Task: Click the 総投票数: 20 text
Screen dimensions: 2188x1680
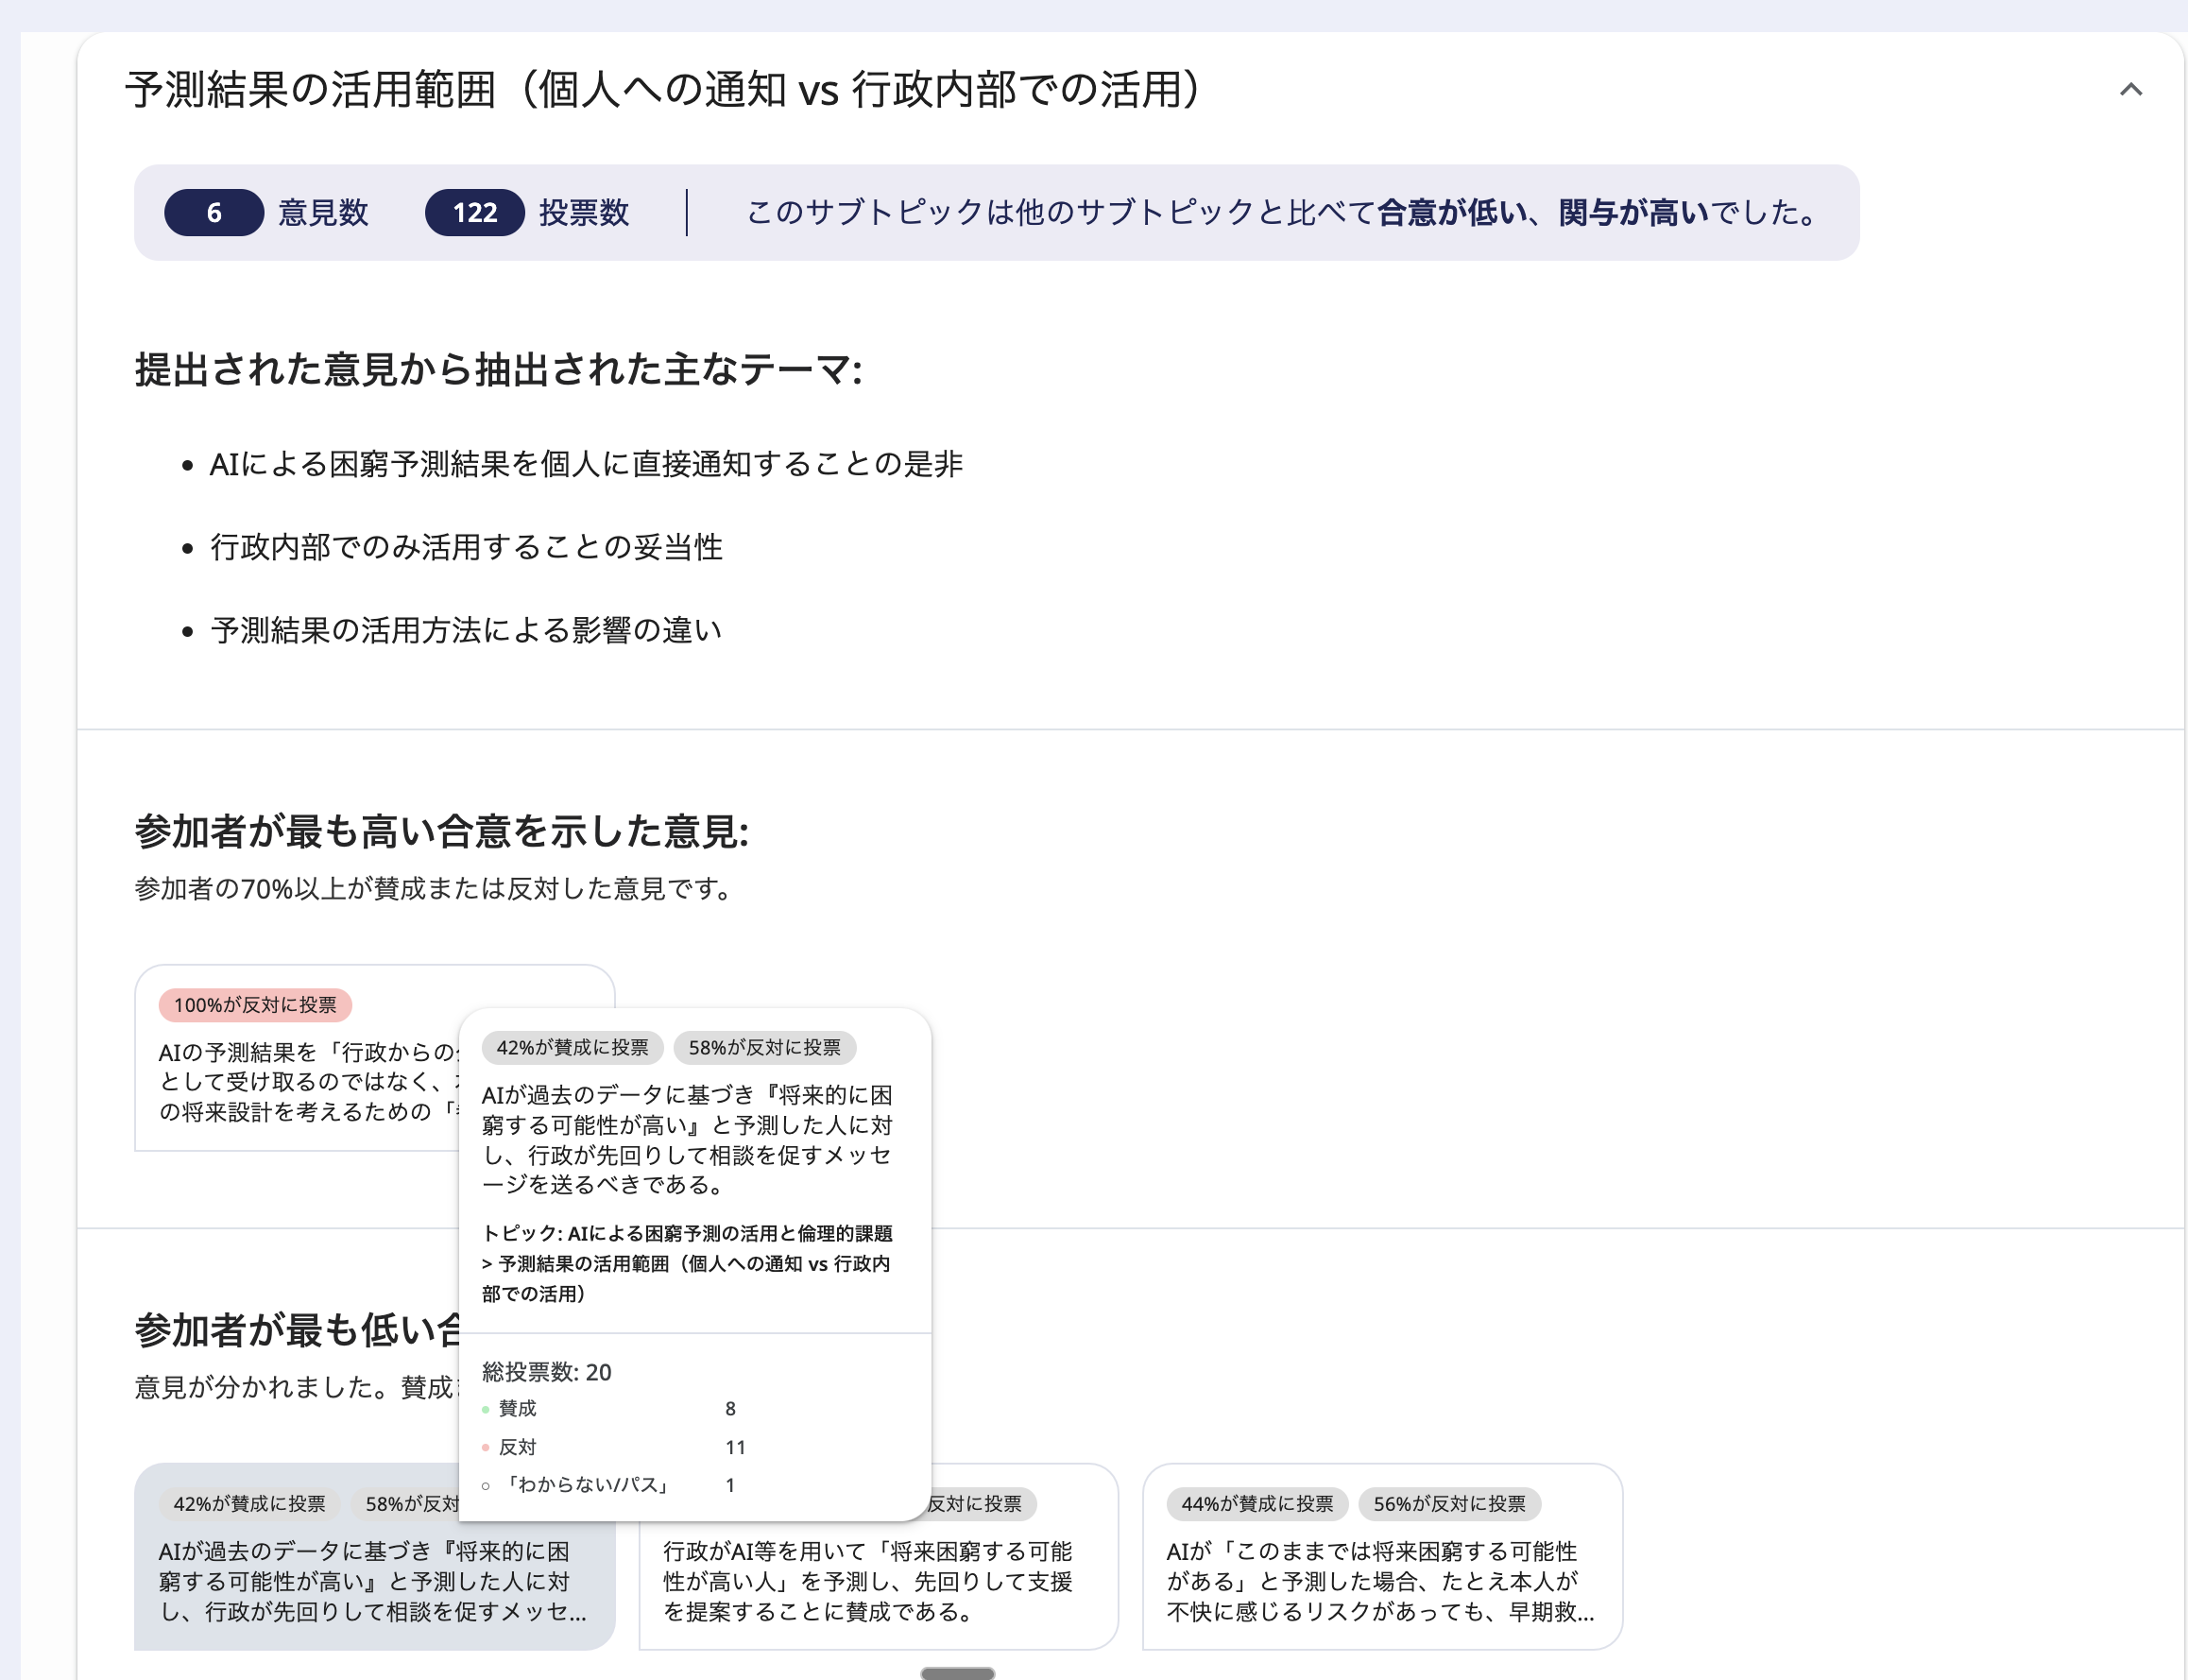Action: click(547, 1372)
